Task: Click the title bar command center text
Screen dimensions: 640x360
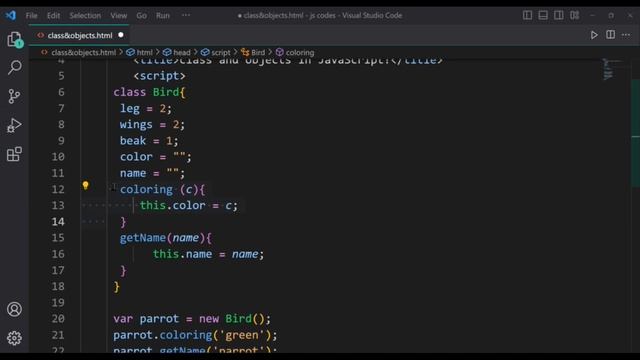Action: (320, 16)
